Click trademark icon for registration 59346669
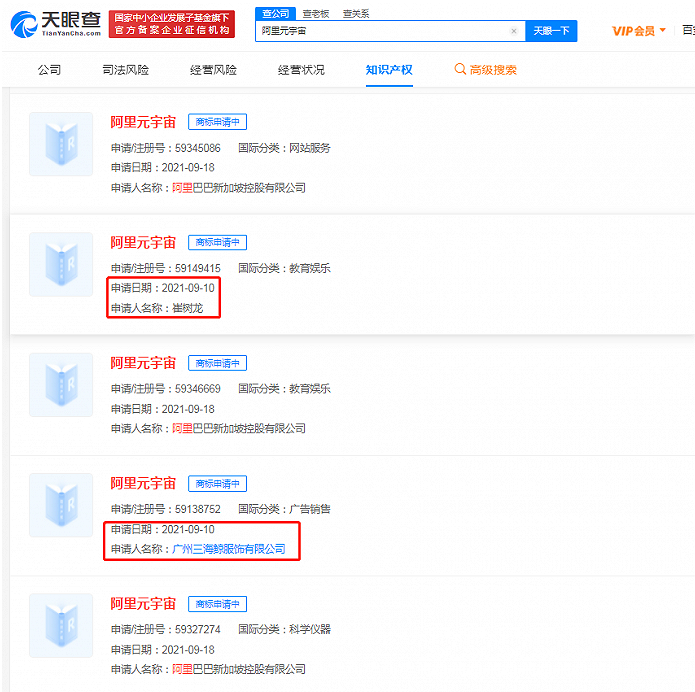The height and width of the screenshot is (692, 695). coord(61,385)
